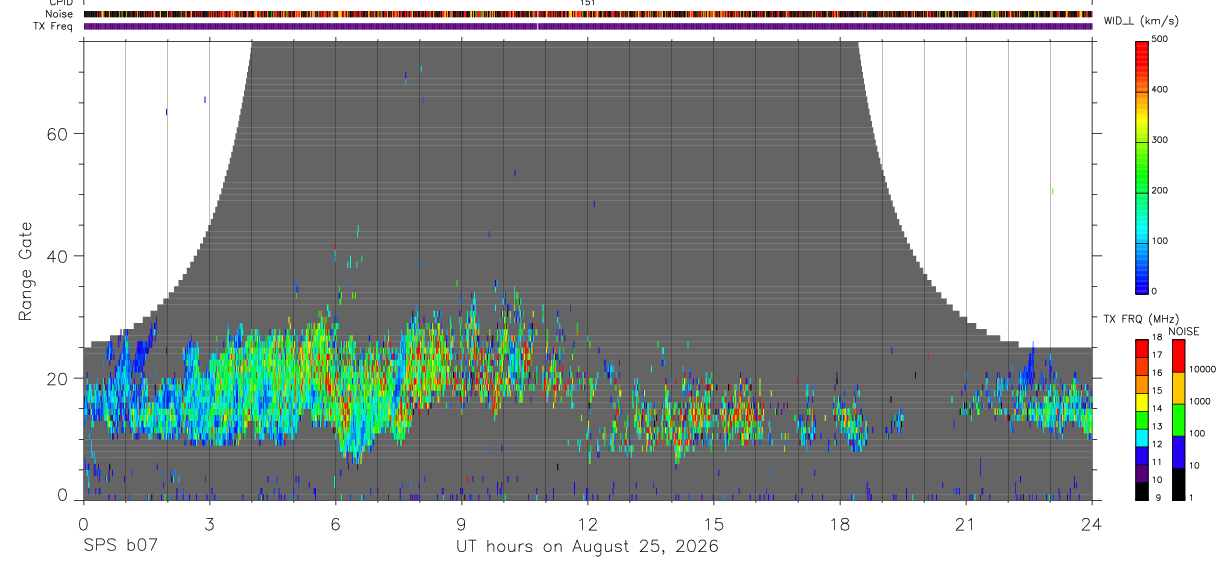This screenshot has width=1228, height=567.
Task: Click the 60 label on Range Gate axis
Action: tap(60, 134)
